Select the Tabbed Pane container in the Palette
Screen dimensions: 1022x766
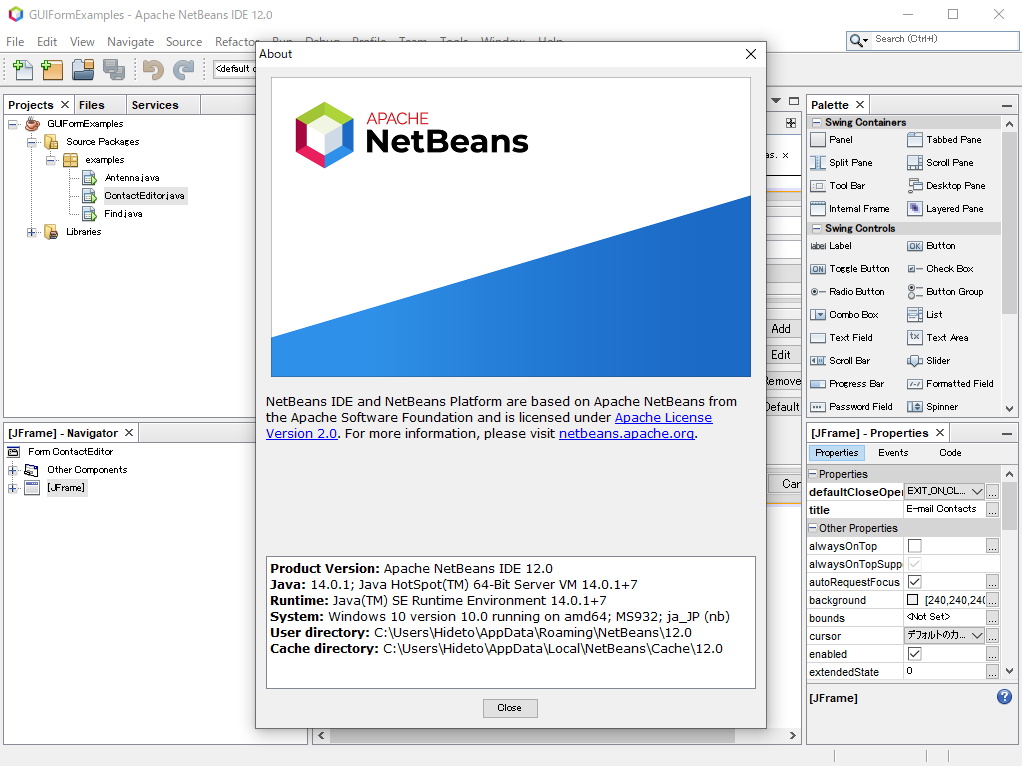[x=952, y=139]
